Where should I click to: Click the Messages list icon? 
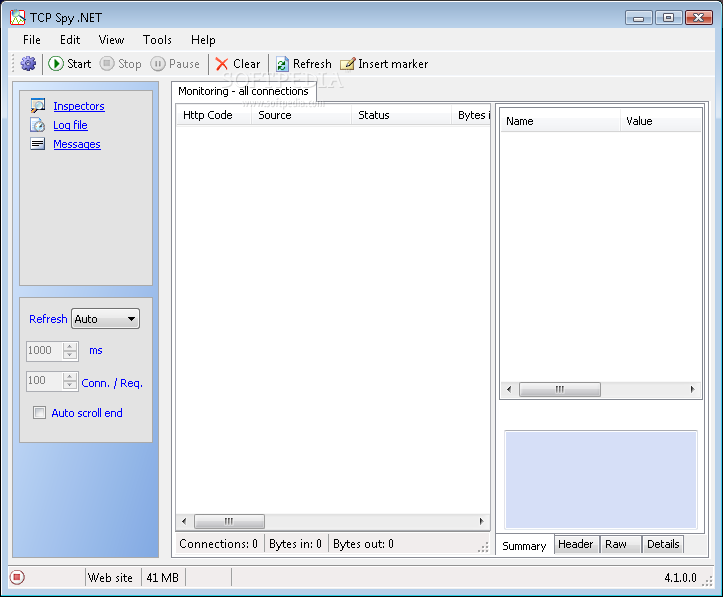(x=37, y=144)
